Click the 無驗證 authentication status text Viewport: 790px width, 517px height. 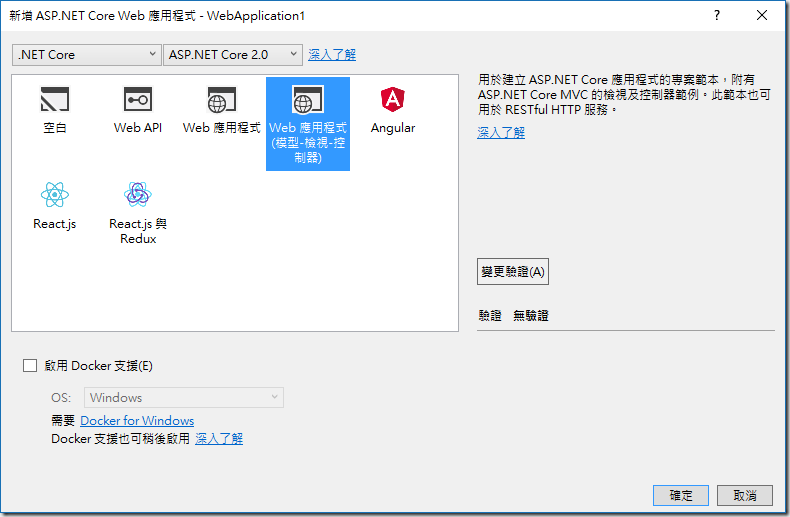pyautogui.click(x=531, y=315)
